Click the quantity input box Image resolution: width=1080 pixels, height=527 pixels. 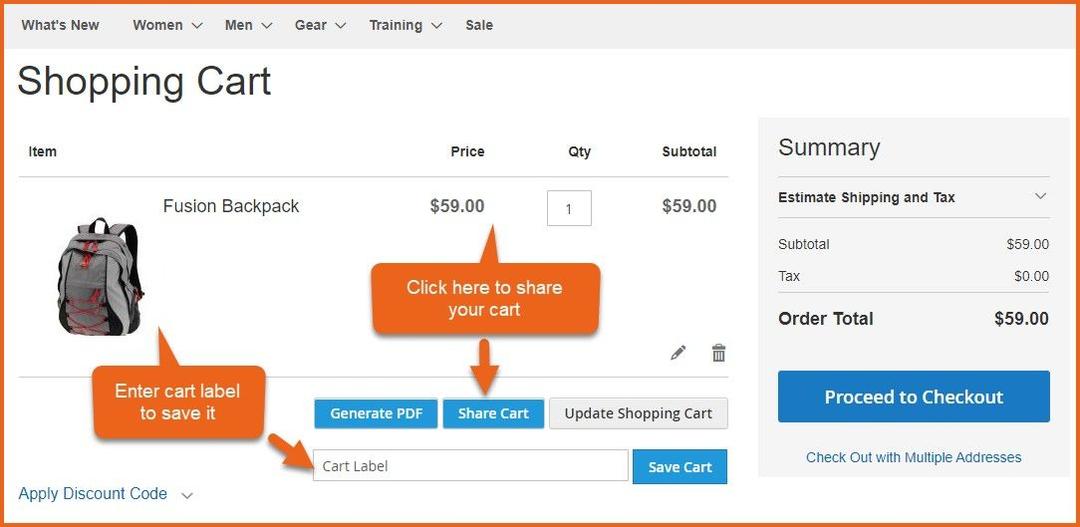pos(569,209)
